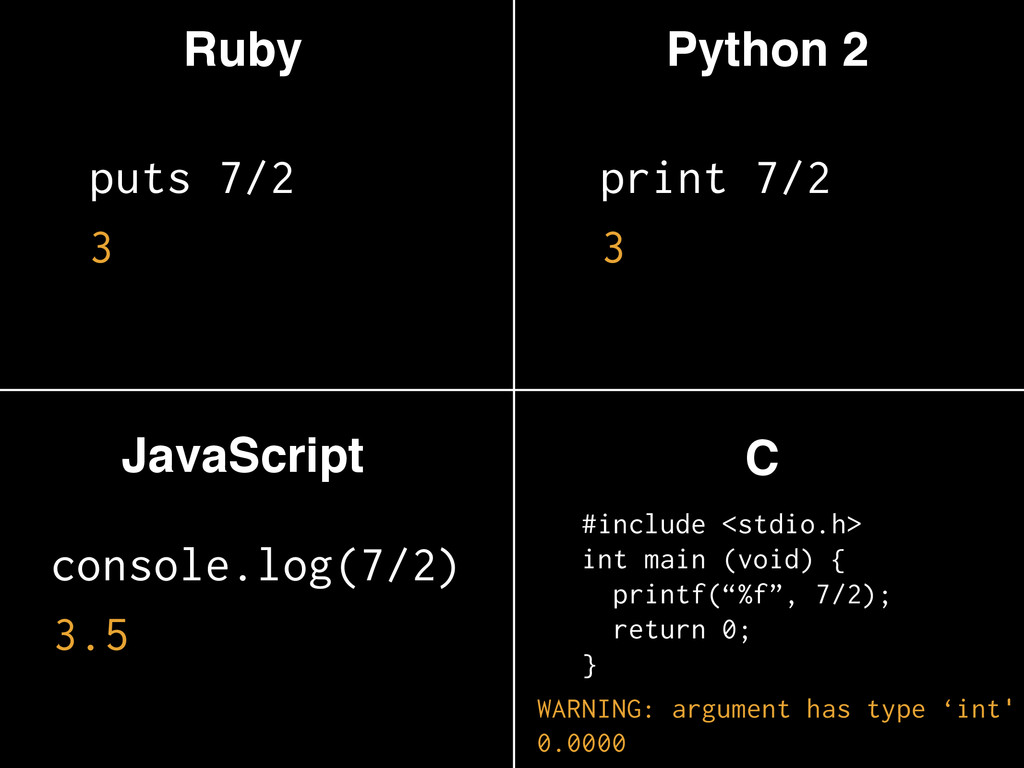Click the 0.0000 output in C panel
This screenshot has width=1024, height=768.
tap(581, 744)
